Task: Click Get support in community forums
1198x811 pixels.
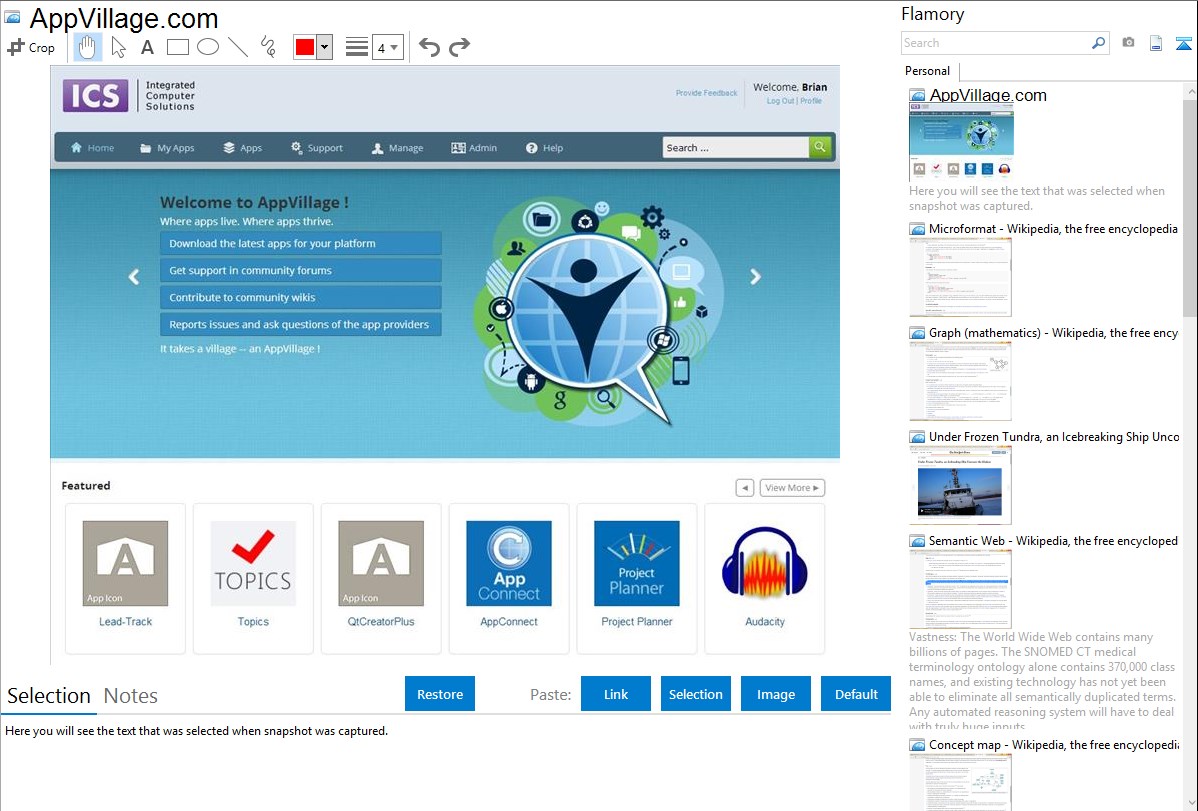Action: [300, 270]
